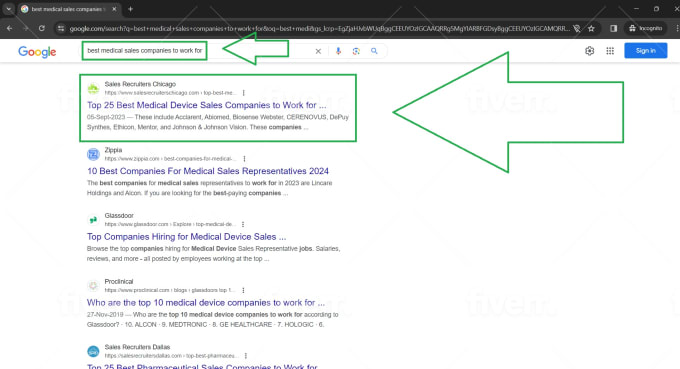Click the site information icon in address bar

click(x=61, y=29)
